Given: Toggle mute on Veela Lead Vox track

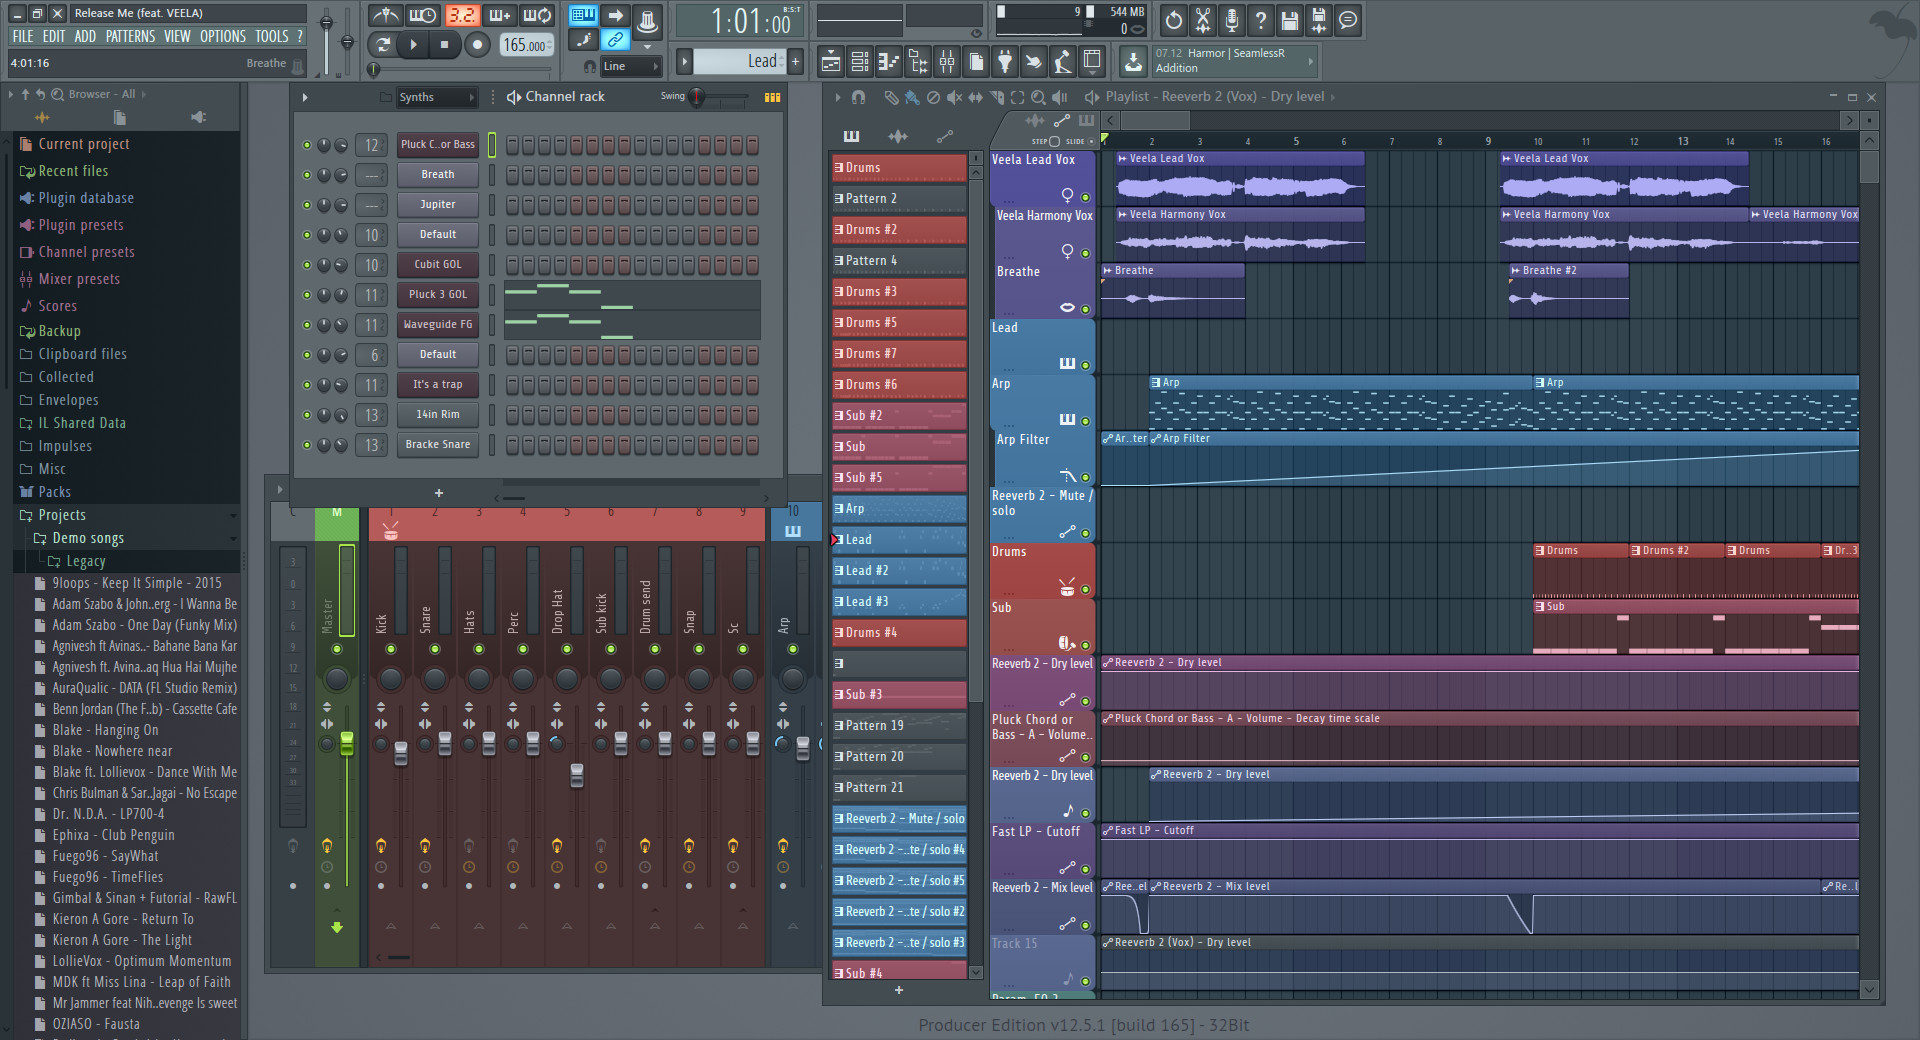Looking at the screenshot, I should coord(1085,197).
